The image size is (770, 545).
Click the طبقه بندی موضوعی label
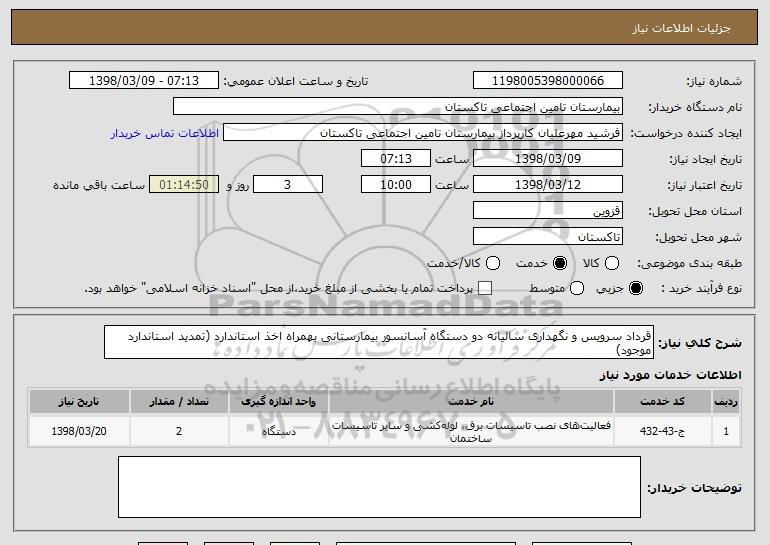point(689,264)
